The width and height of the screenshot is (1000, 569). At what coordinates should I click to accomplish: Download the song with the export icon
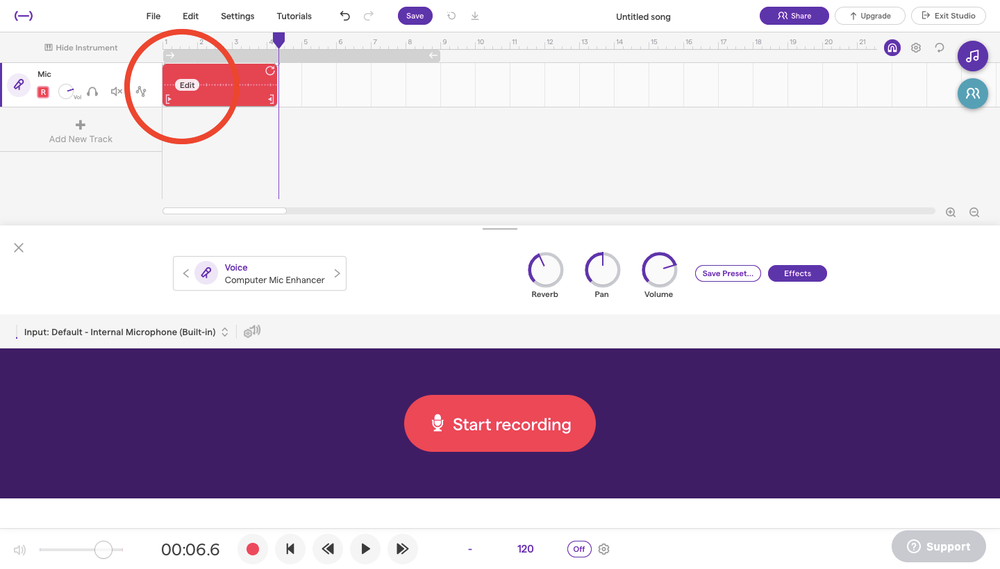(475, 16)
